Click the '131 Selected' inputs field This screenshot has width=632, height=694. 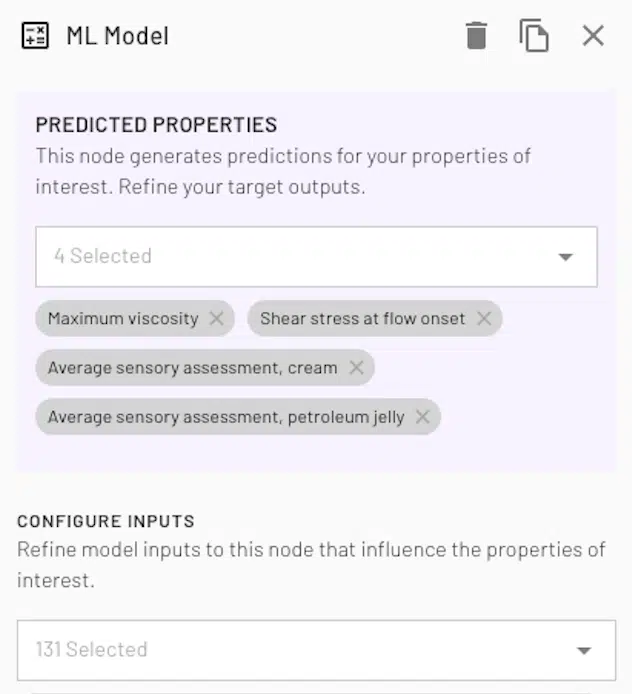pos(290,650)
